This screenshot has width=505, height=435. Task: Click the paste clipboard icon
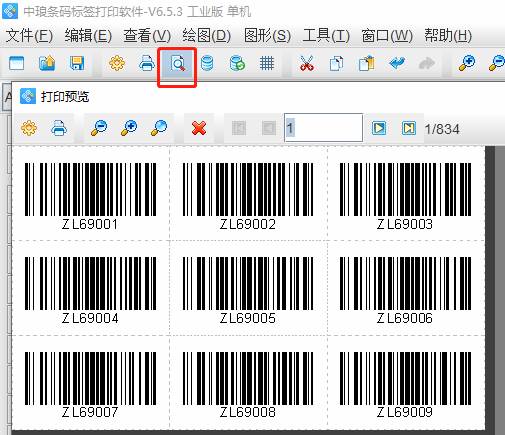click(x=367, y=63)
